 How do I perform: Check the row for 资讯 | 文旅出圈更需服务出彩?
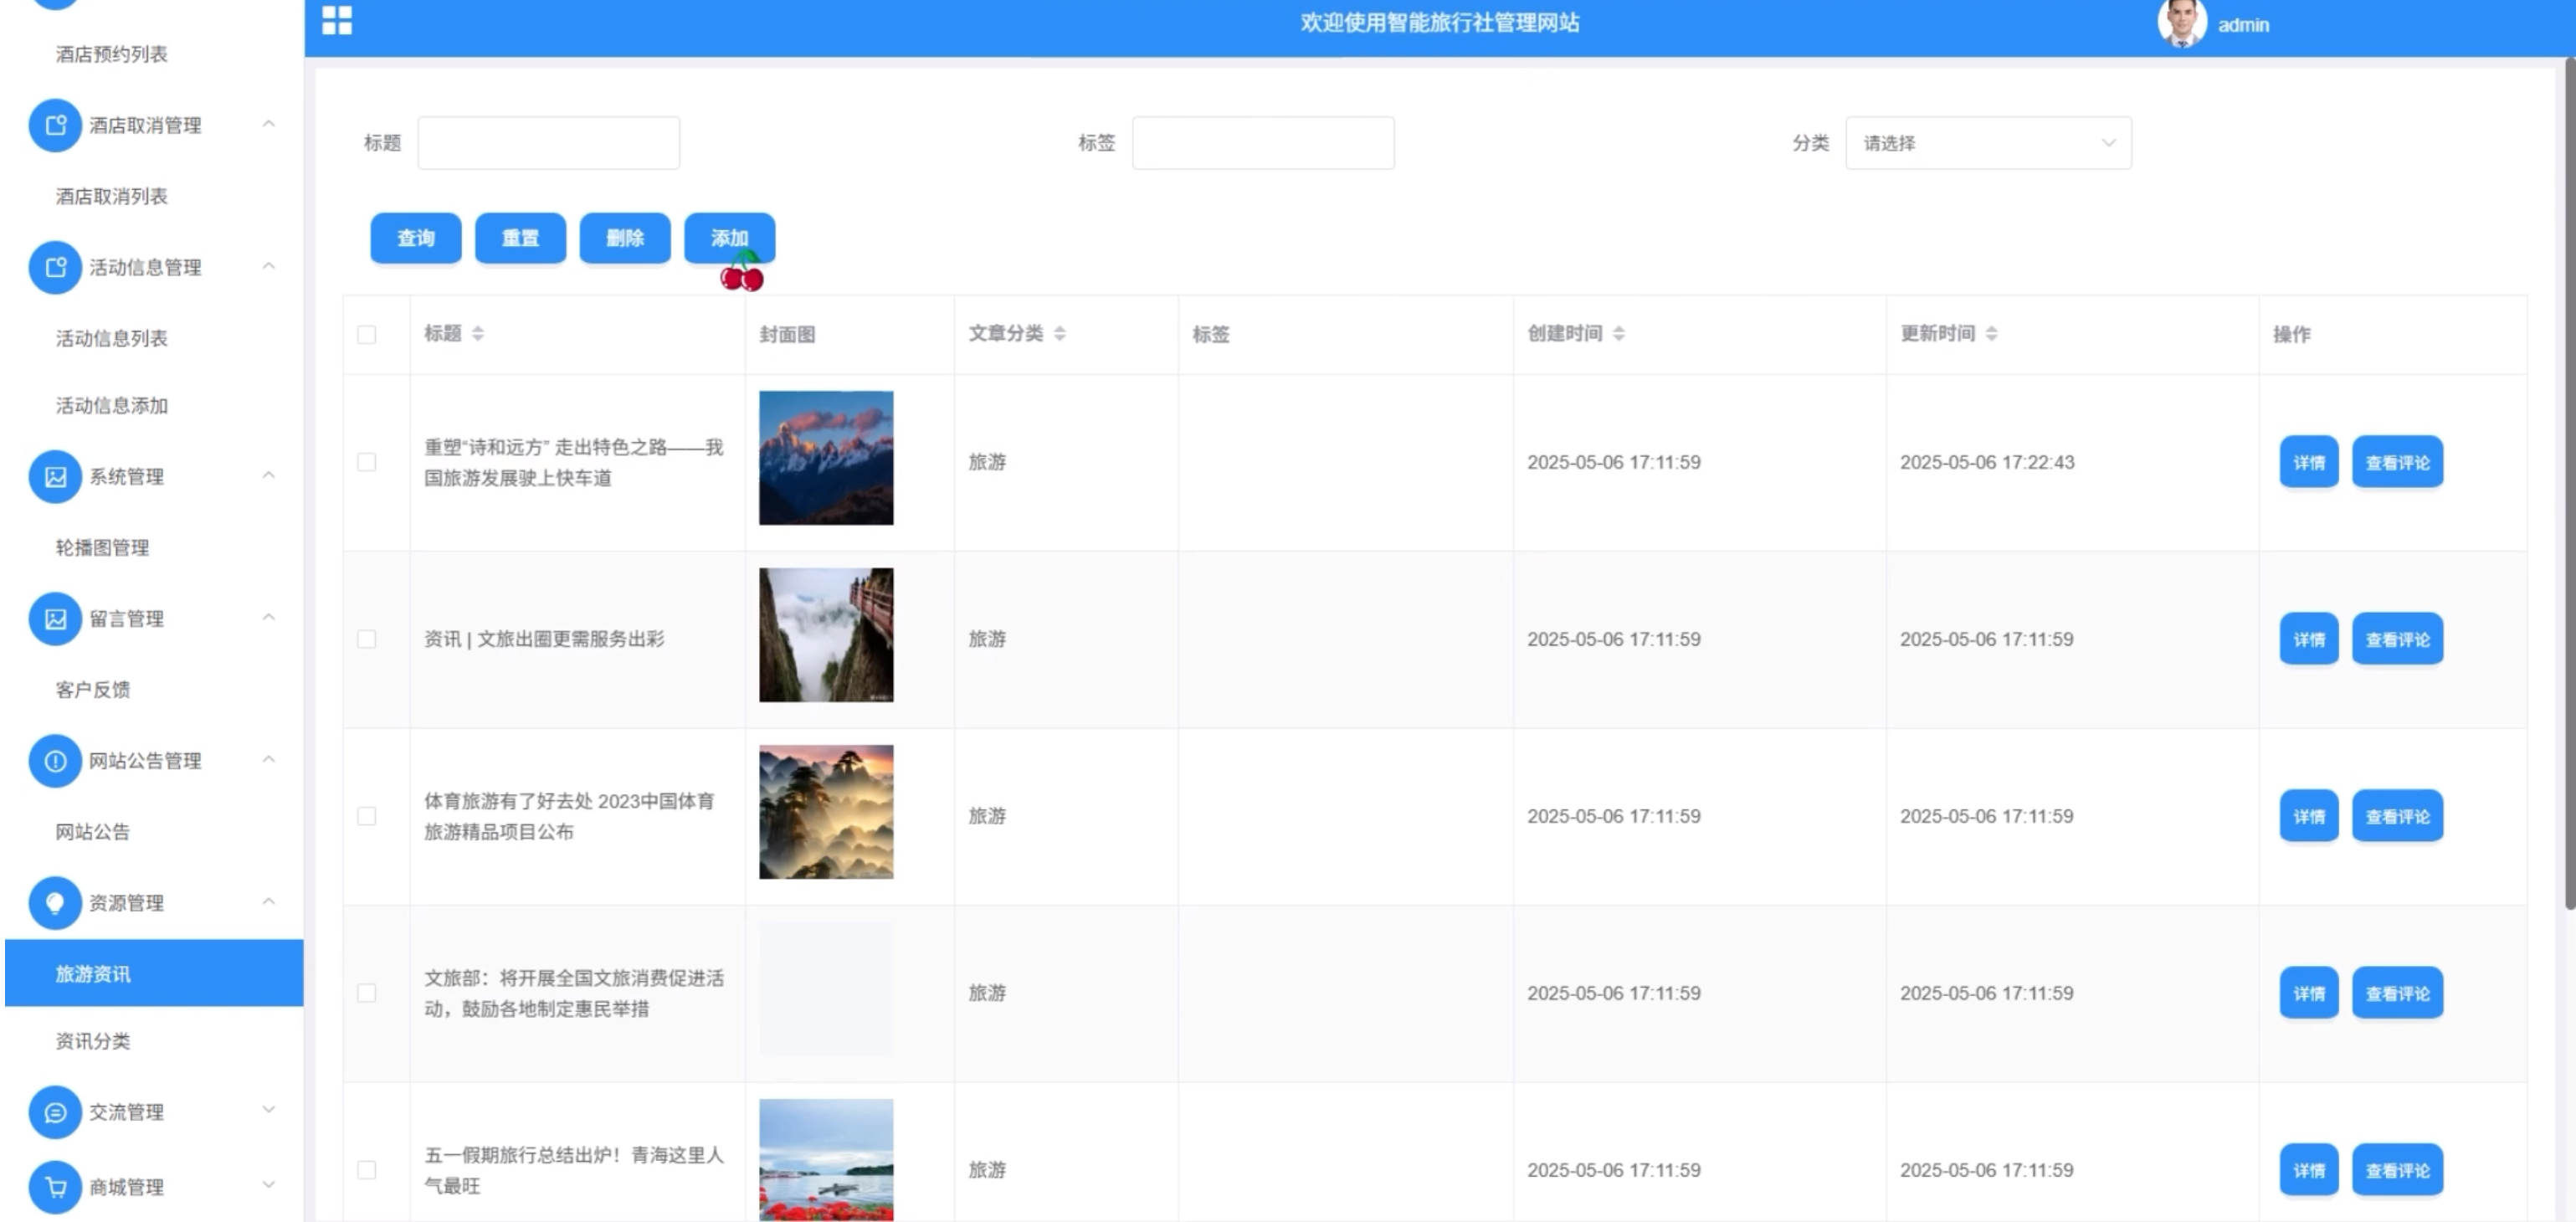click(367, 639)
